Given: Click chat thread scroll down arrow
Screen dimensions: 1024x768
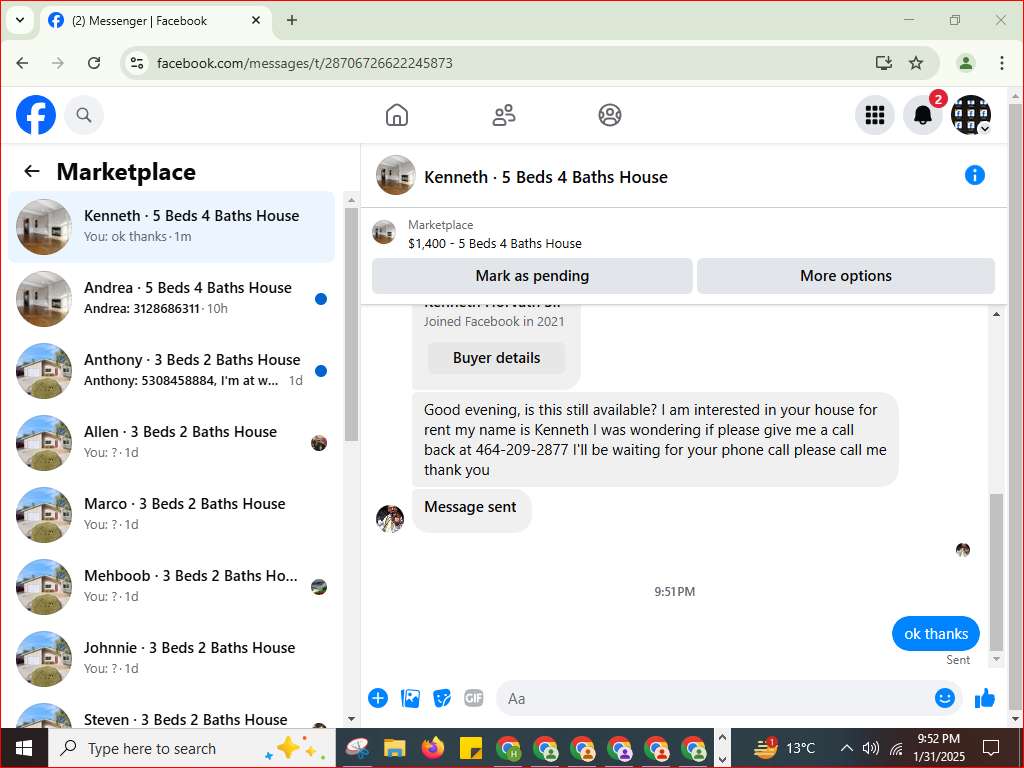Looking at the screenshot, I should 996,660.
